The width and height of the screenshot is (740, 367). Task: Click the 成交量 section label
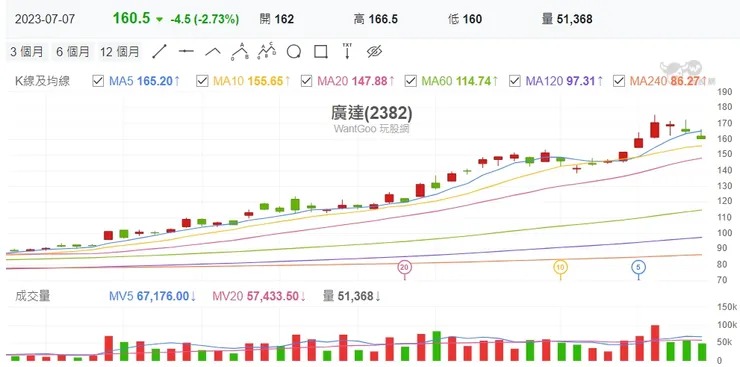(33, 296)
